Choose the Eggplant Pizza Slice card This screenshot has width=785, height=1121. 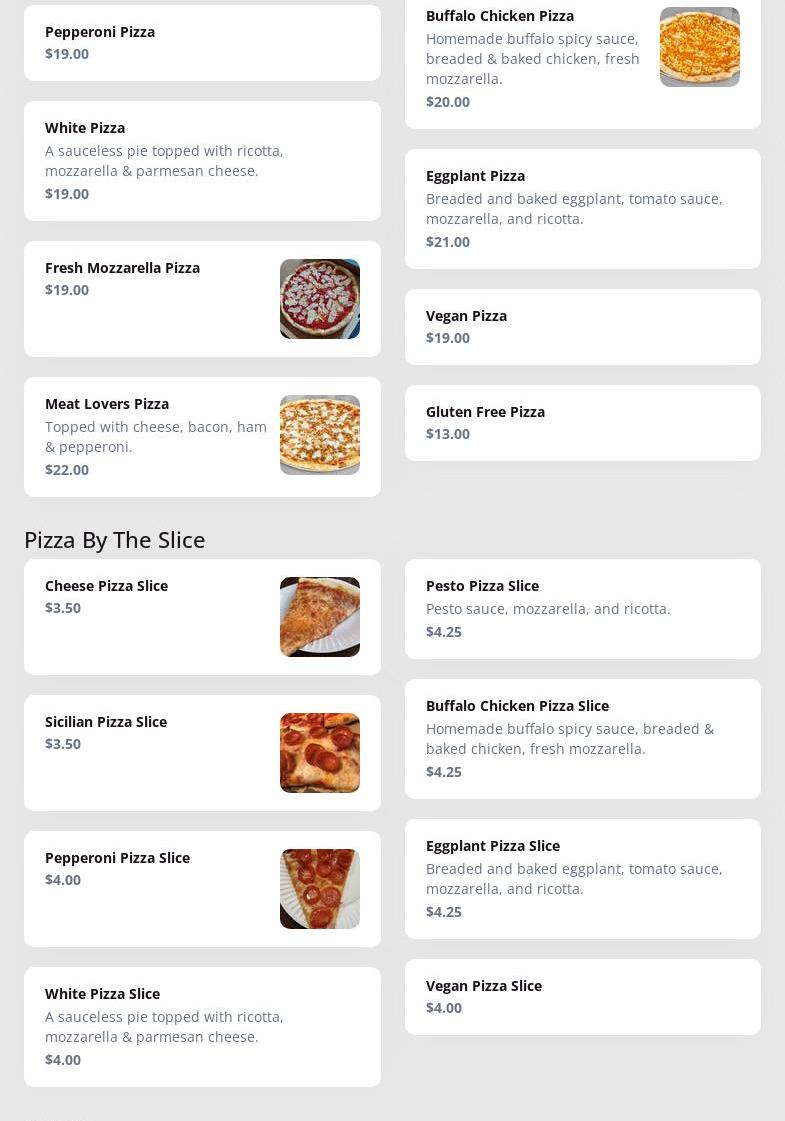click(582, 879)
